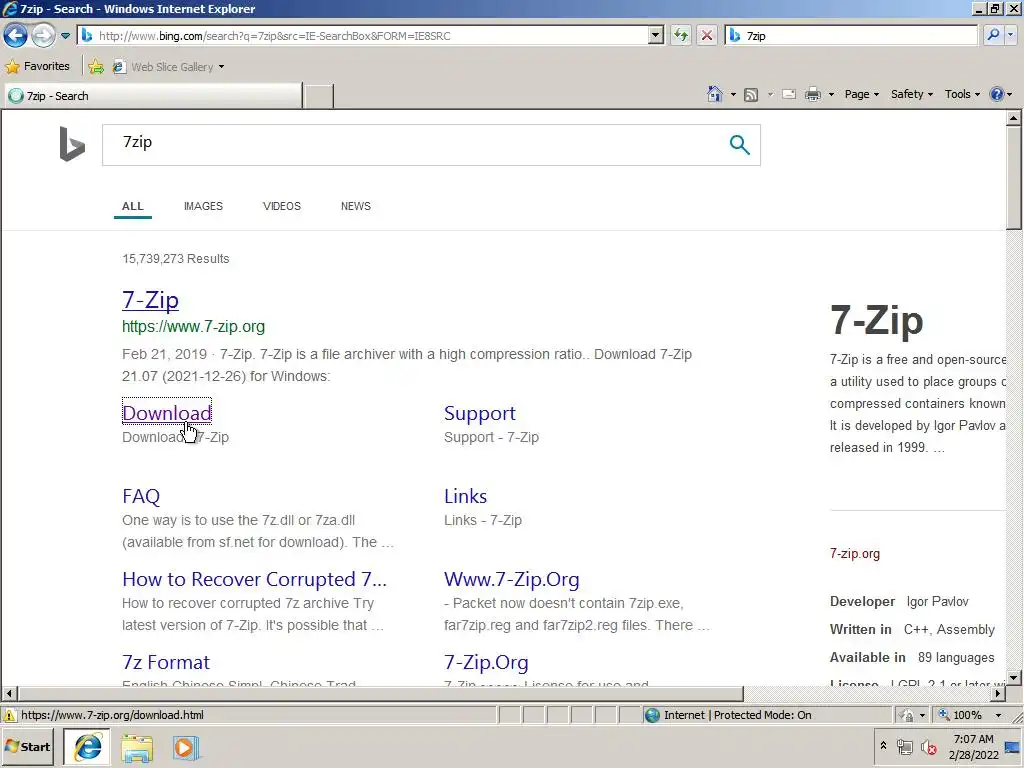Click the IE toolbar search box

[x=851, y=36]
